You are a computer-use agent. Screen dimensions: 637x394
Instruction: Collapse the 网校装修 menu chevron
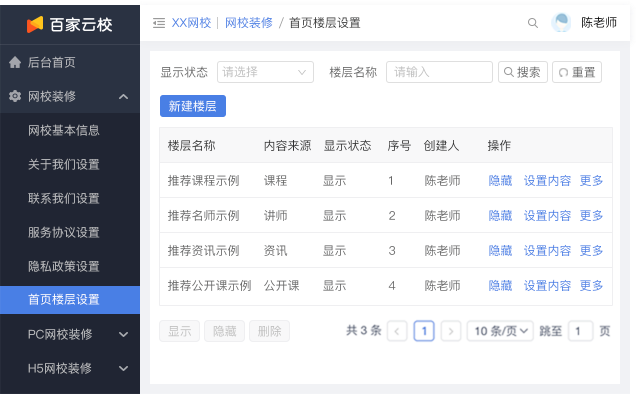click(x=124, y=97)
